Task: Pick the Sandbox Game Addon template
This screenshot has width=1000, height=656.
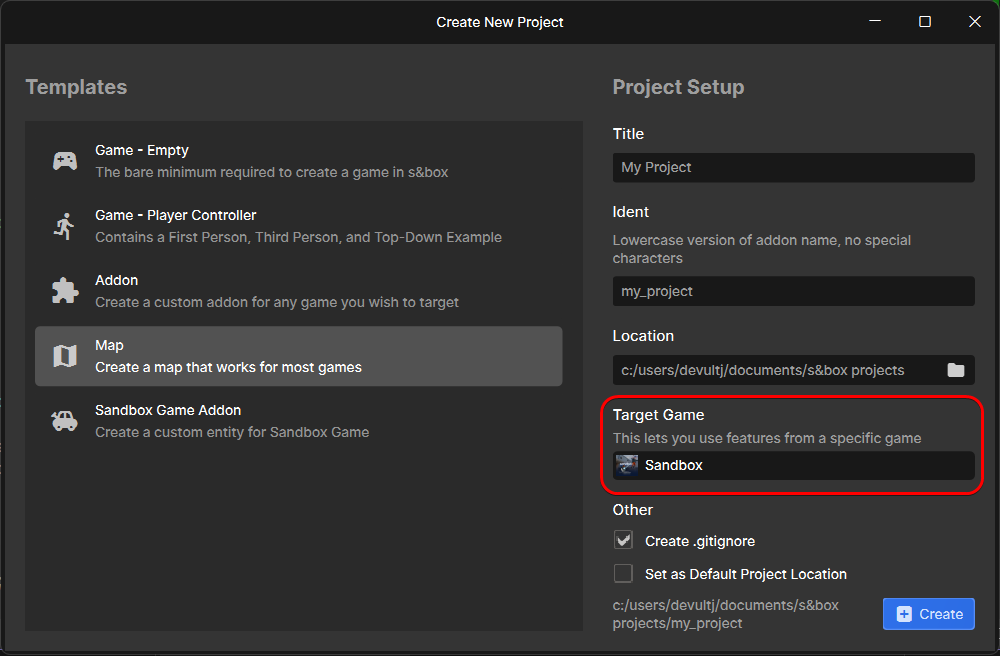Action: tap(298, 421)
